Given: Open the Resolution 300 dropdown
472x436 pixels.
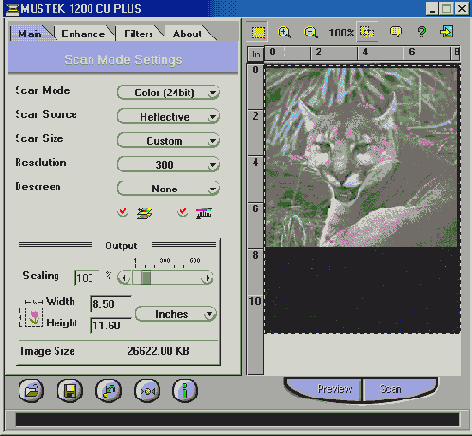Looking at the screenshot, I should pos(168,165).
